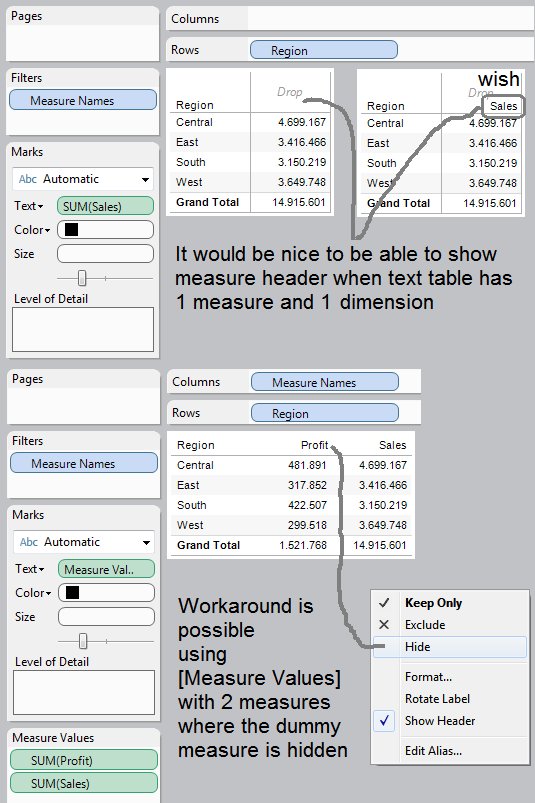Toggle the Show Header checkmark
The height and width of the screenshot is (803, 535).
tap(384, 721)
